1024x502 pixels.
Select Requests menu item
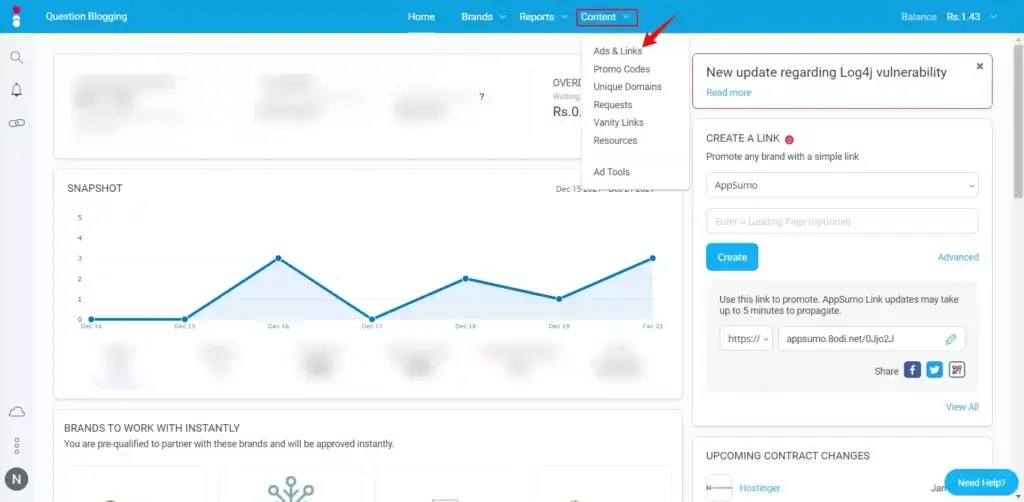coord(613,104)
